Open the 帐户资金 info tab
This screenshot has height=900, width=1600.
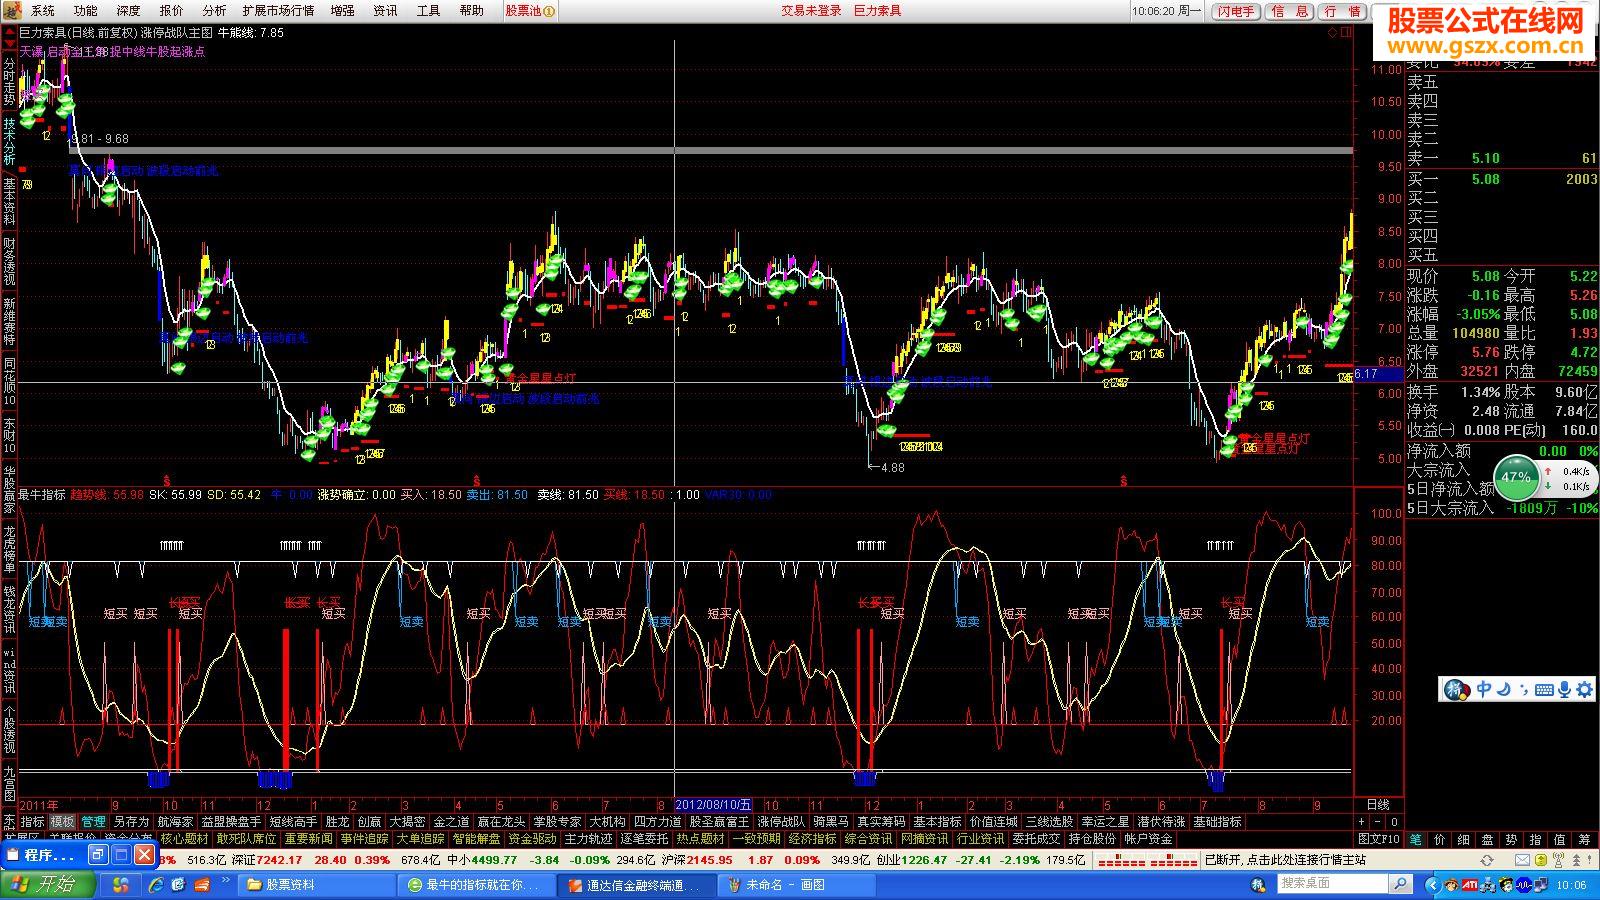coord(1148,839)
